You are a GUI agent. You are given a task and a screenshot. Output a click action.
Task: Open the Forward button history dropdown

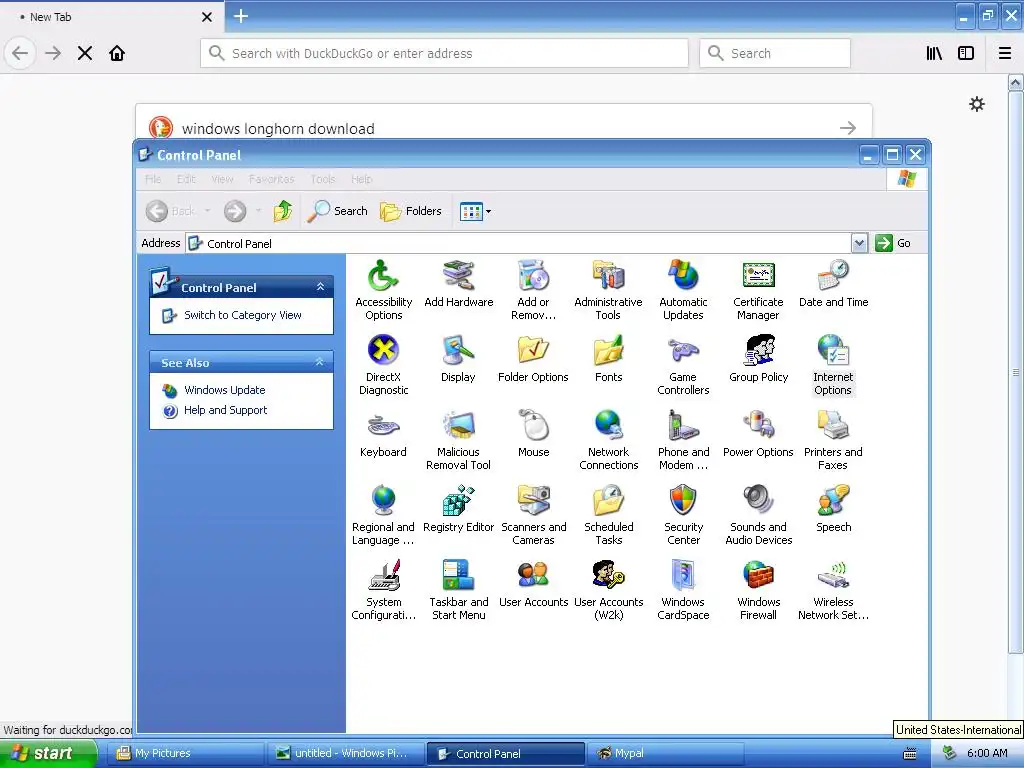click(x=259, y=210)
